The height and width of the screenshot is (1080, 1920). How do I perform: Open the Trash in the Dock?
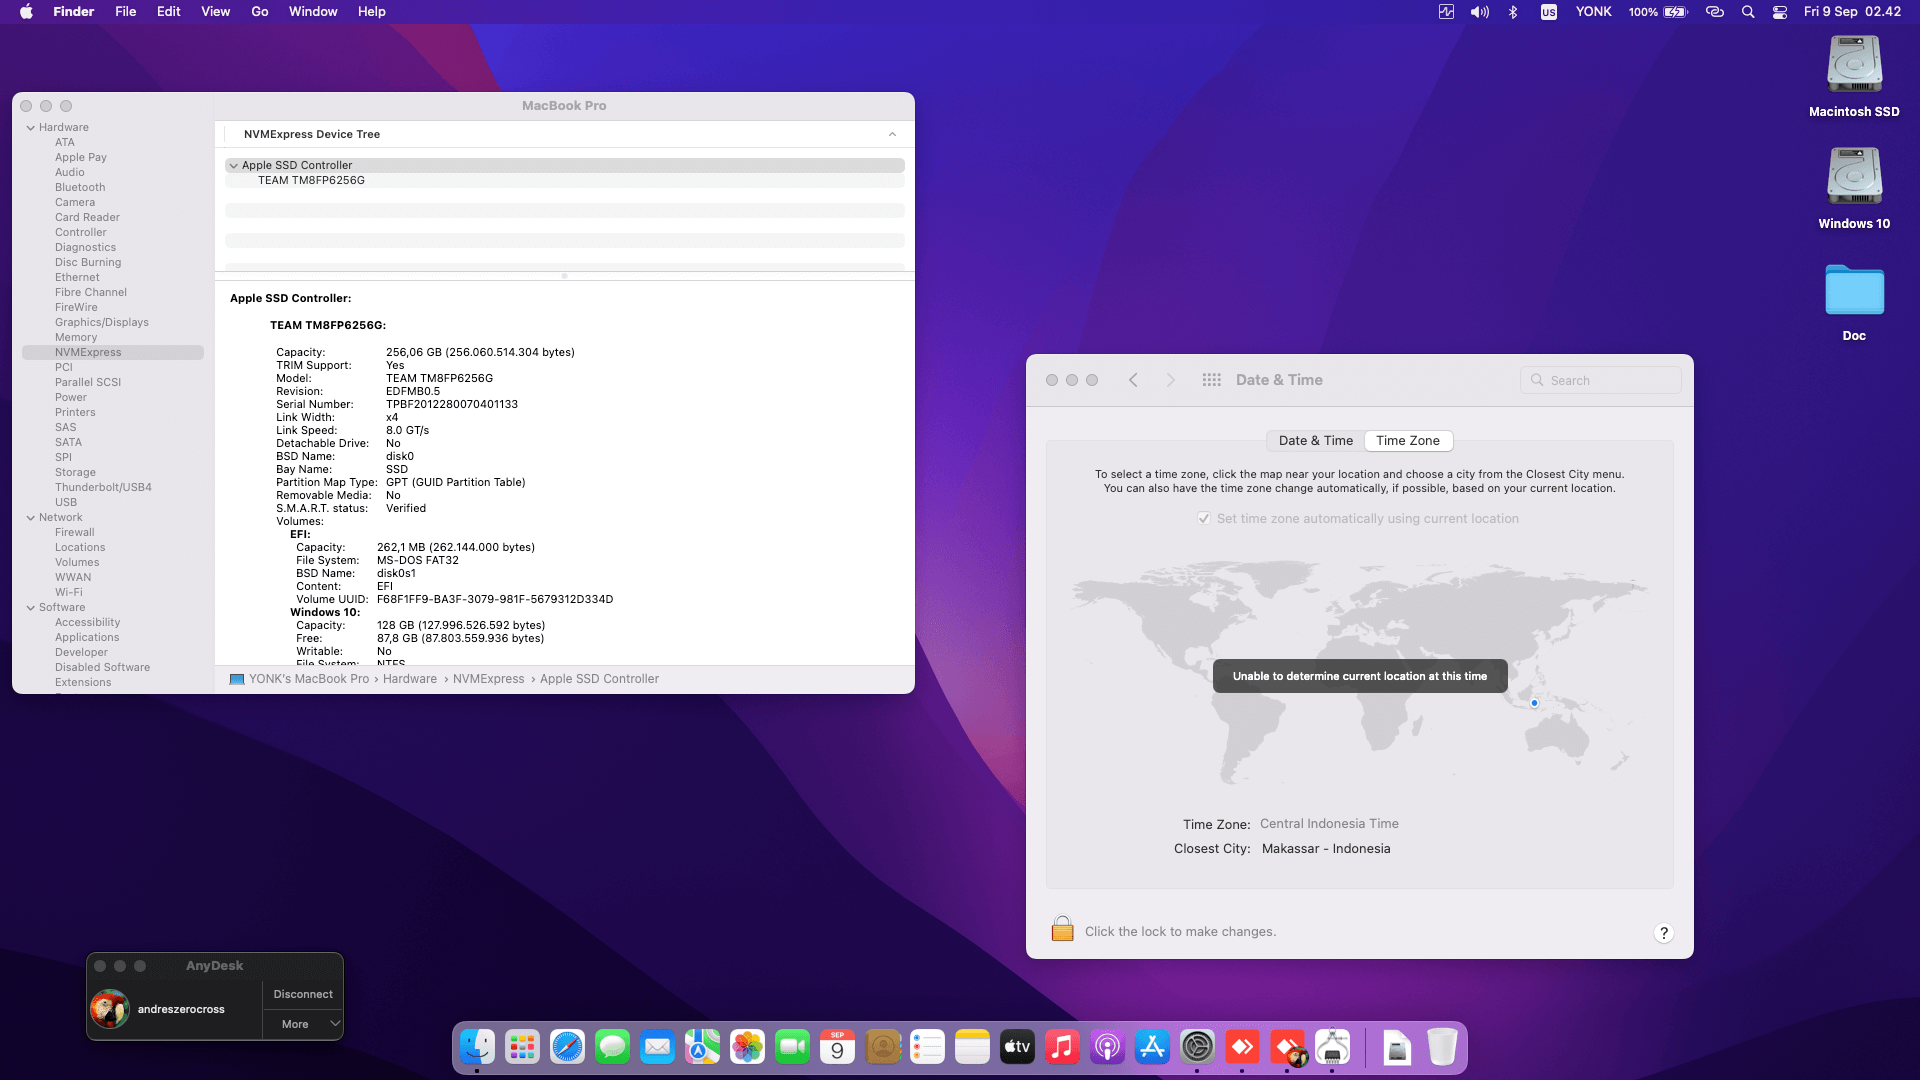point(1442,1047)
